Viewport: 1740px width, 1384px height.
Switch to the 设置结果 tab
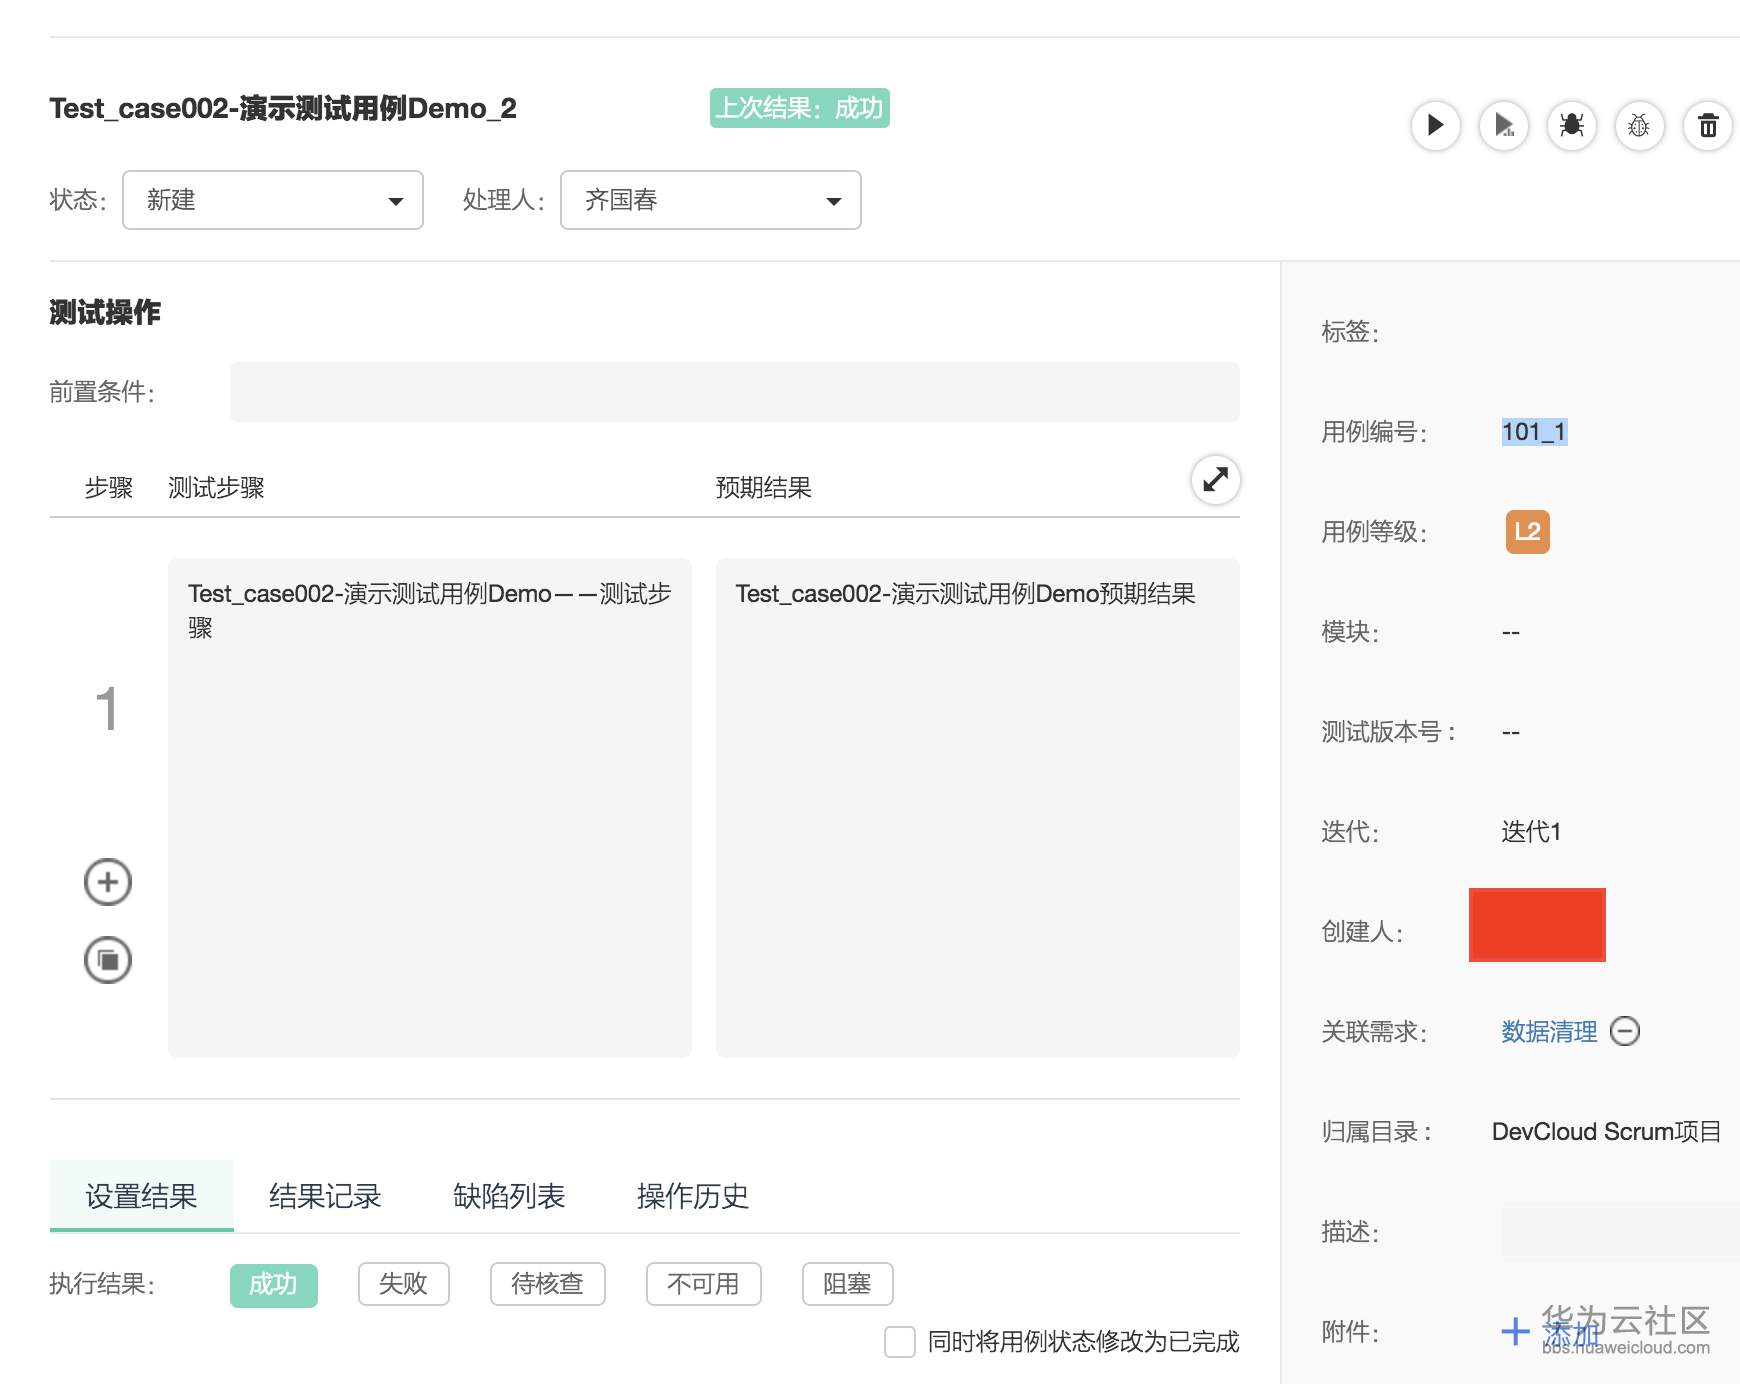pos(142,1196)
